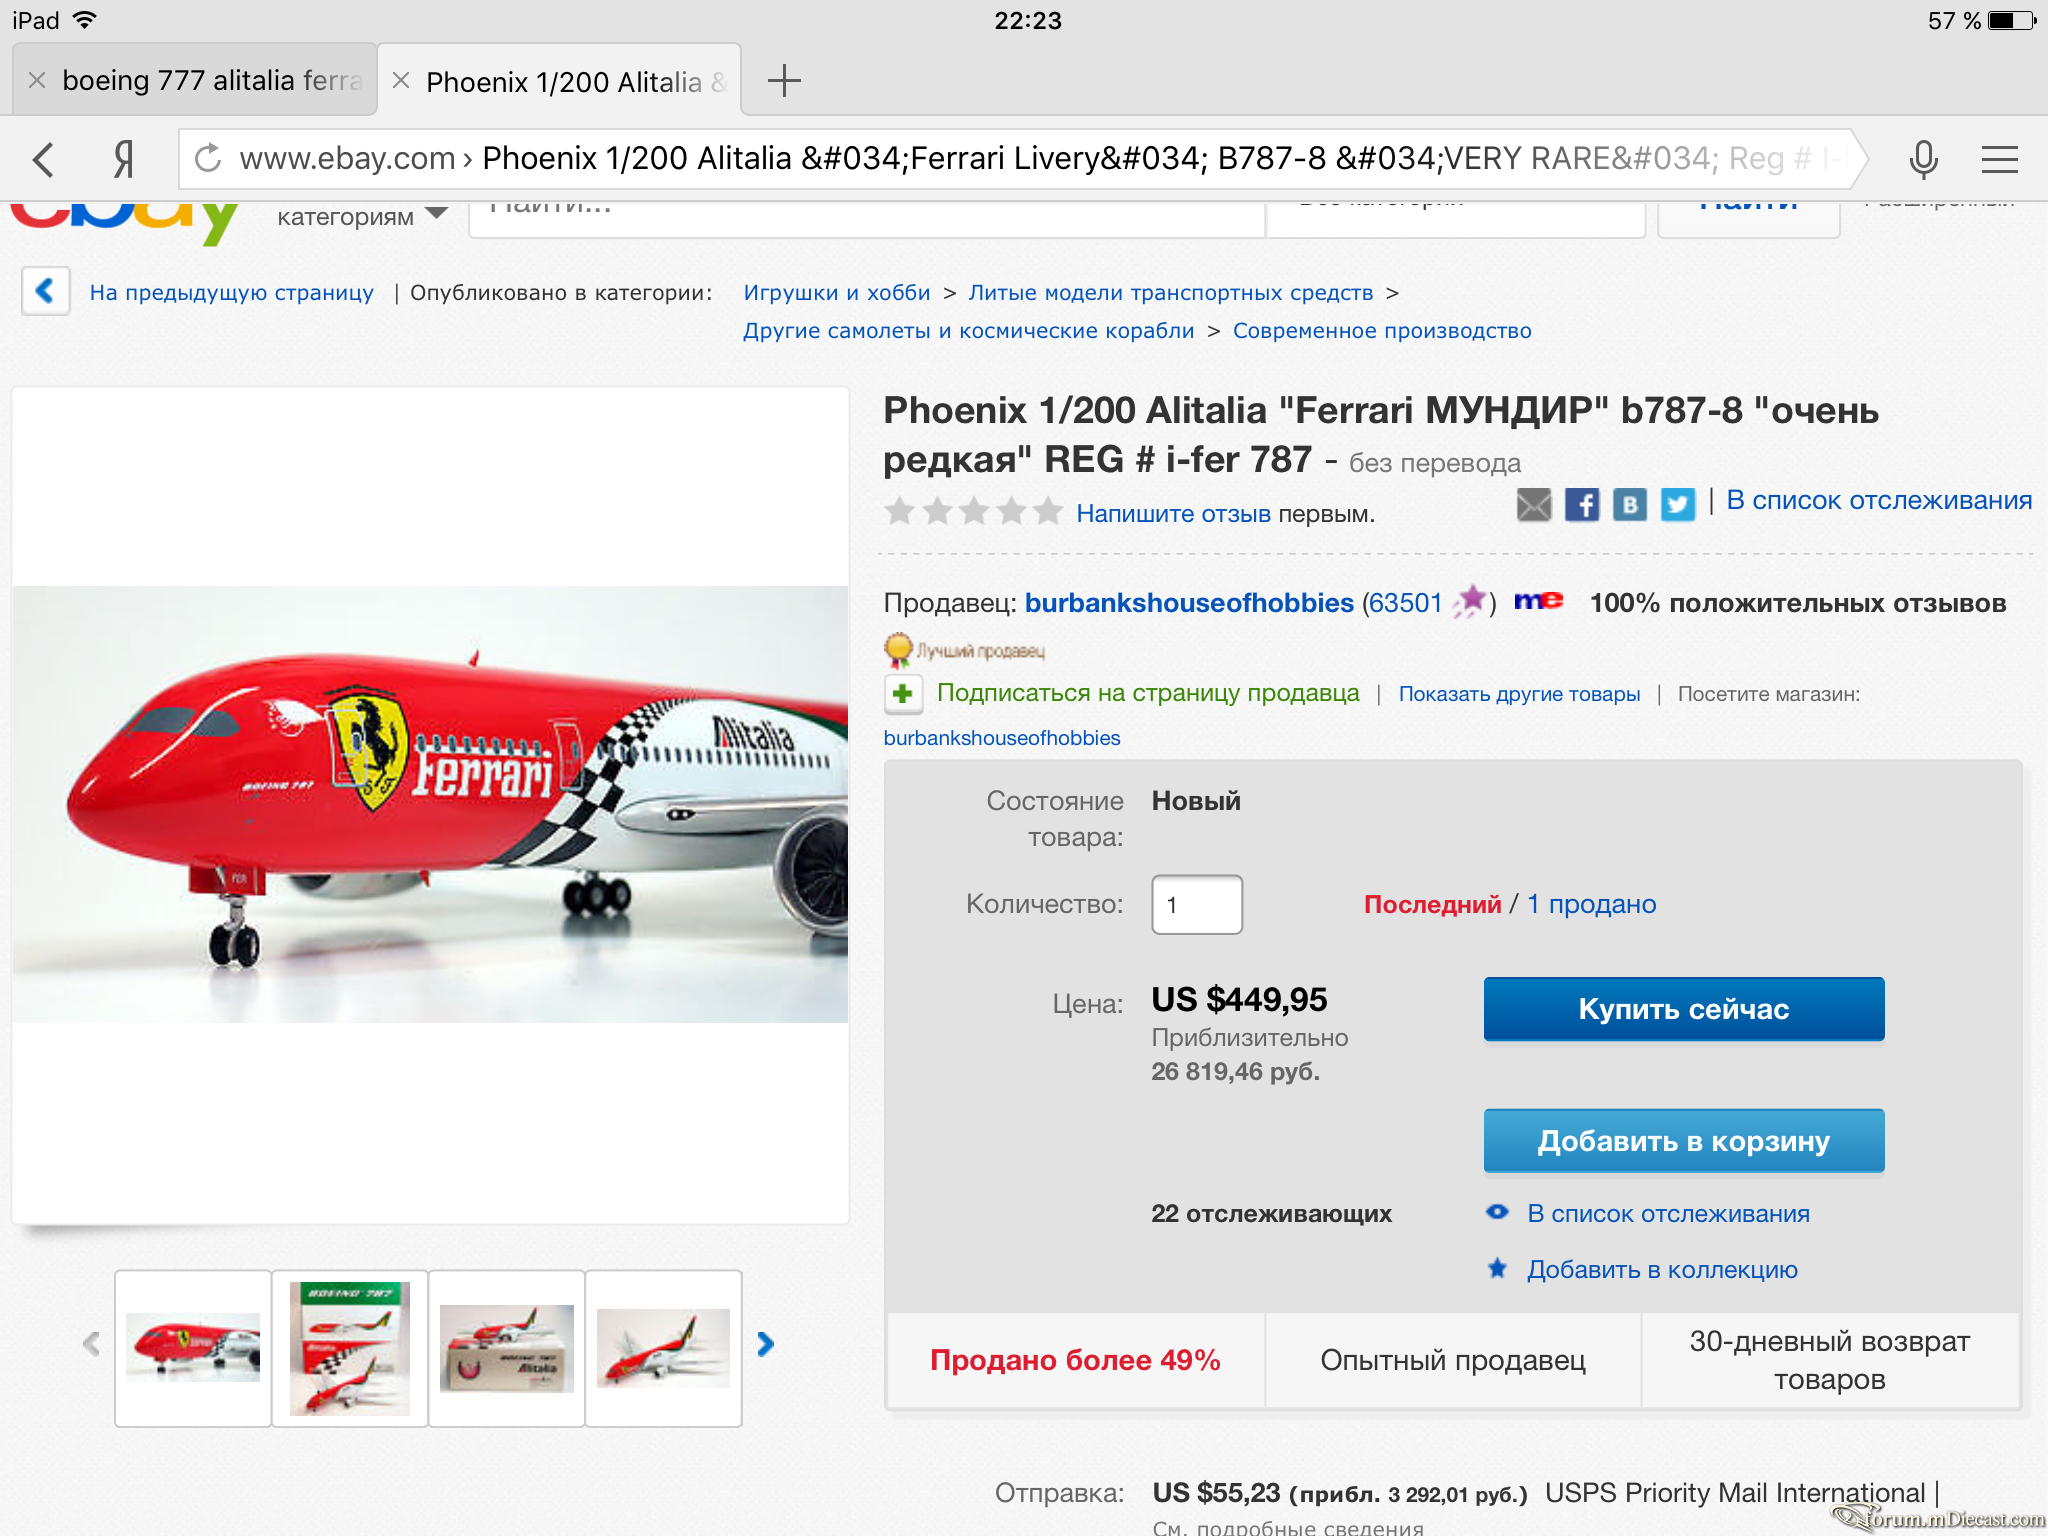
Task: Expand the категориям dropdown arrow
Action: point(437,214)
